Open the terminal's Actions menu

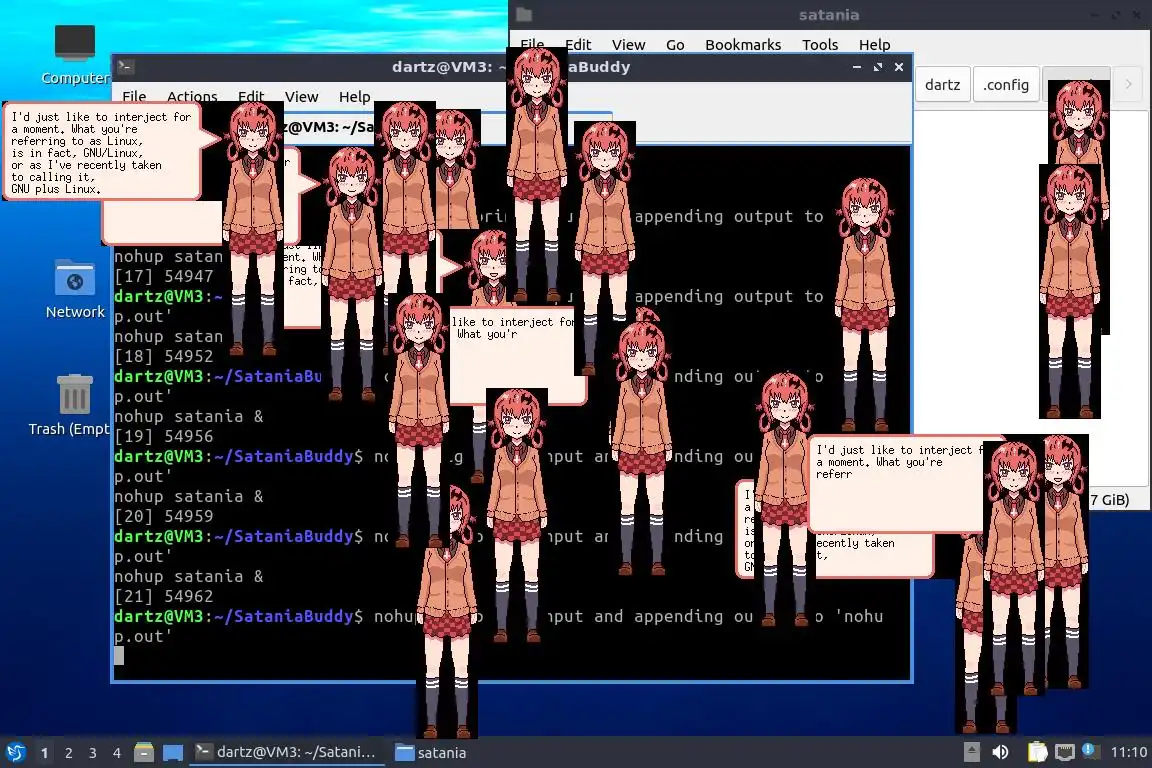[192, 96]
